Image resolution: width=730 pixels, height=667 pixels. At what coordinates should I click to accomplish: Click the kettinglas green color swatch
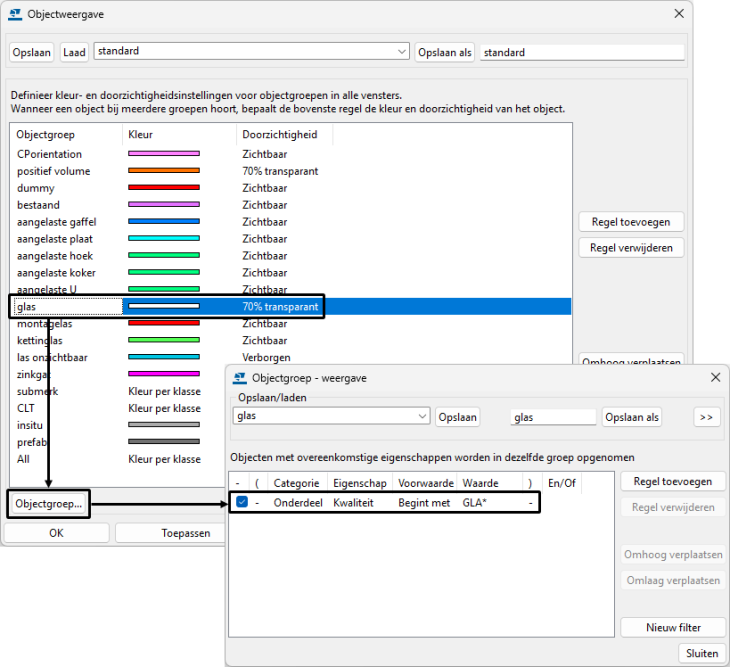164,340
